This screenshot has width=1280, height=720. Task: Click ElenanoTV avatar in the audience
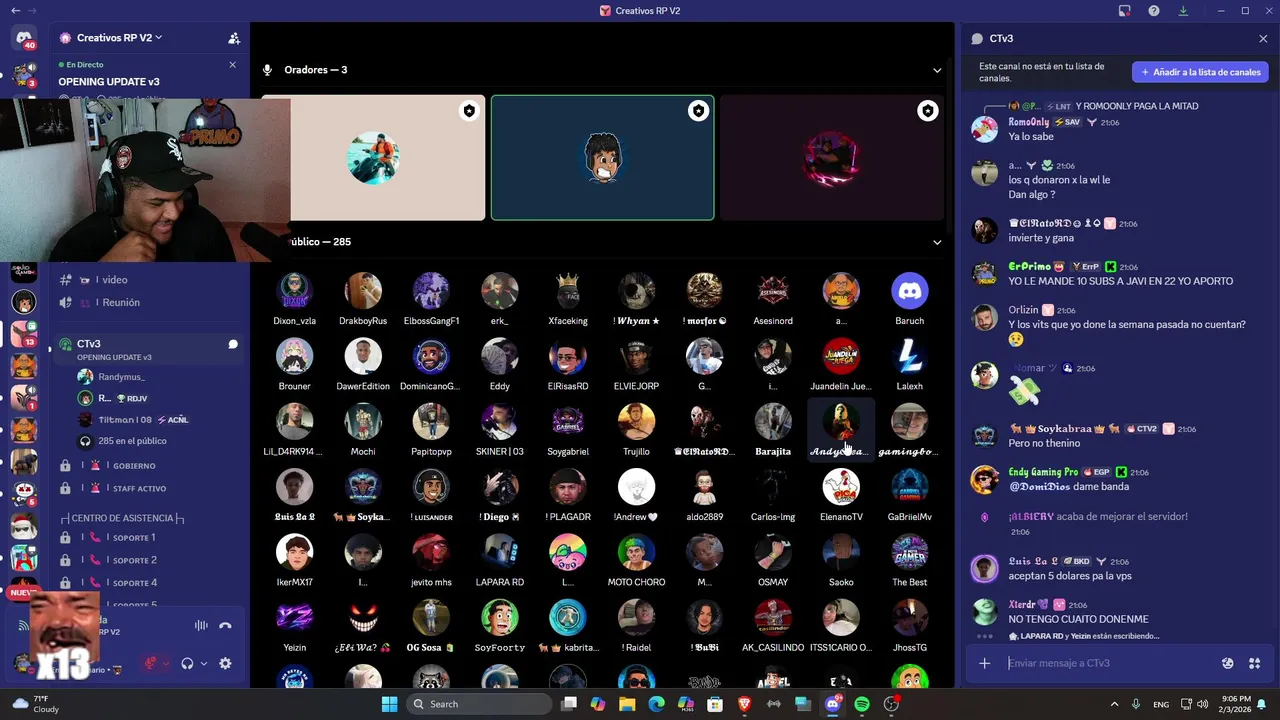pyautogui.click(x=841, y=487)
